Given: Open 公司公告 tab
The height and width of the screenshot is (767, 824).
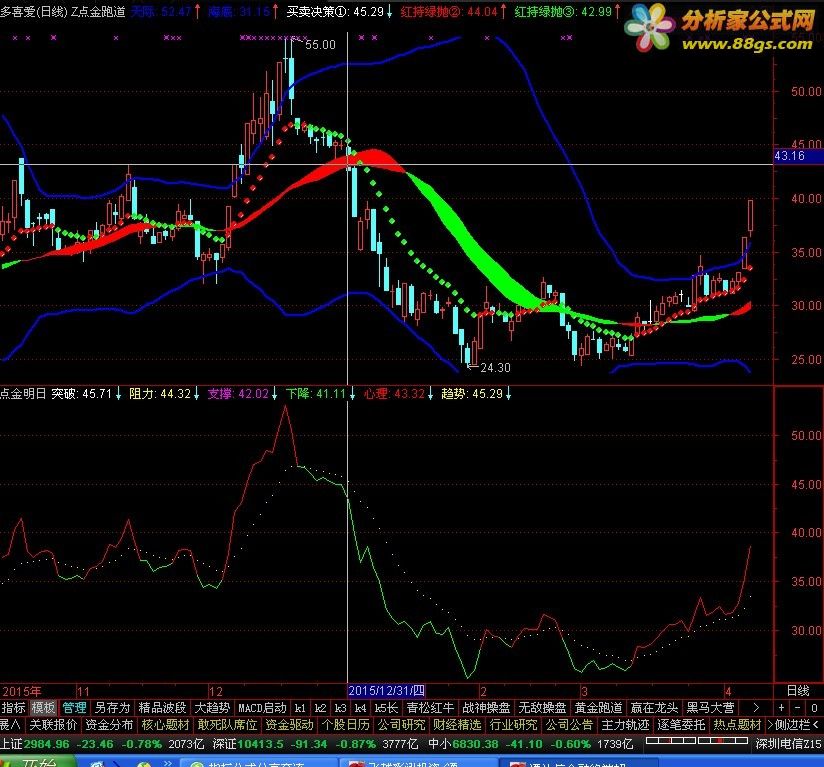Looking at the screenshot, I should coord(569,724).
